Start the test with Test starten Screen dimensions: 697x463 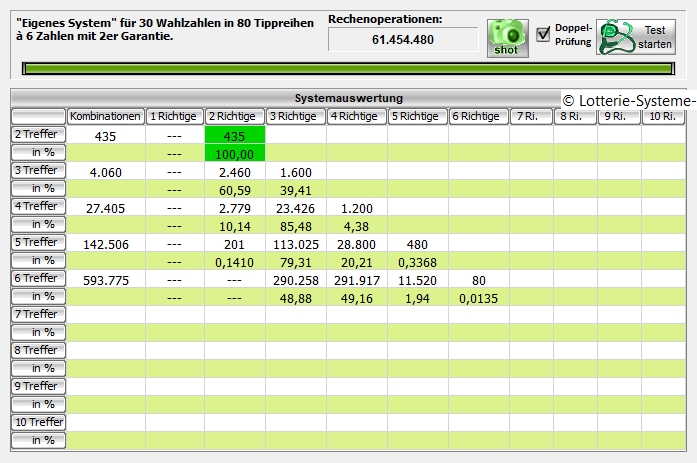click(636, 37)
